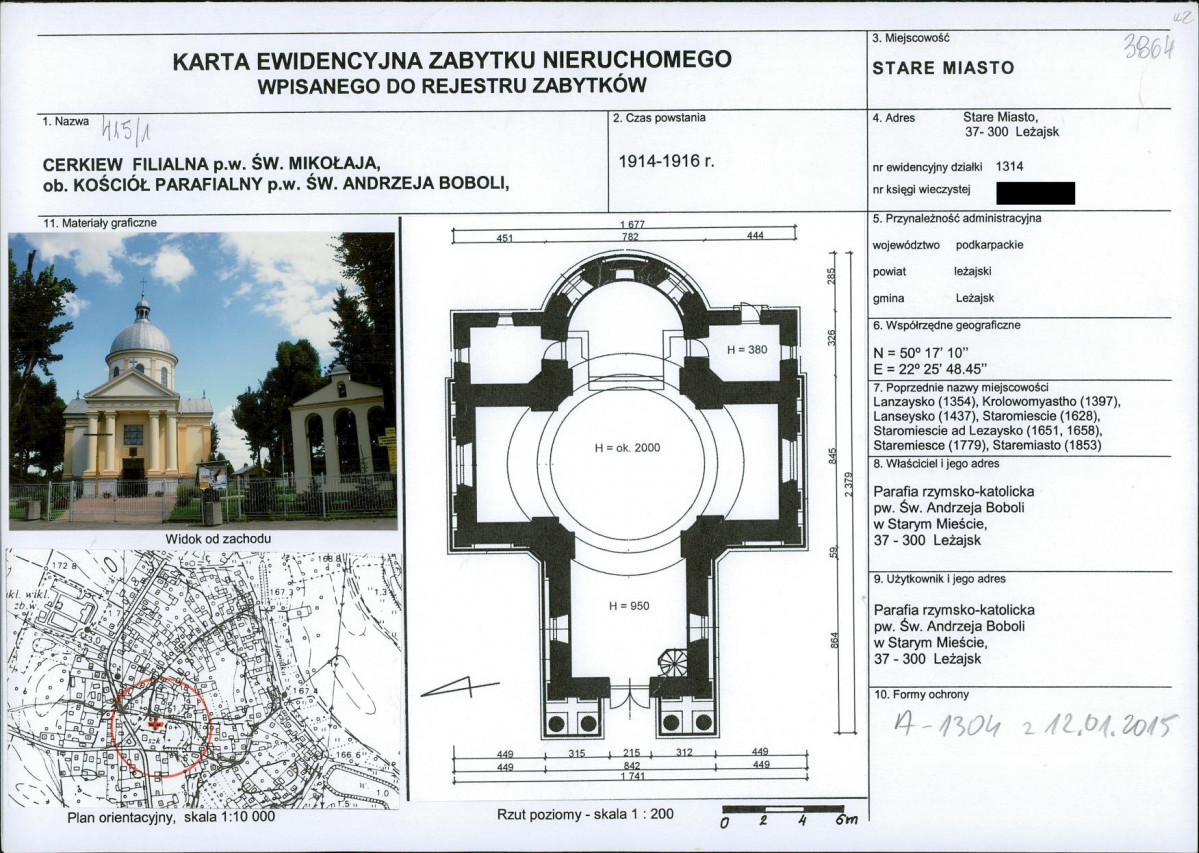
Task: Click the north arrow beside the floor plan
Action: pyautogui.click(x=460, y=689)
